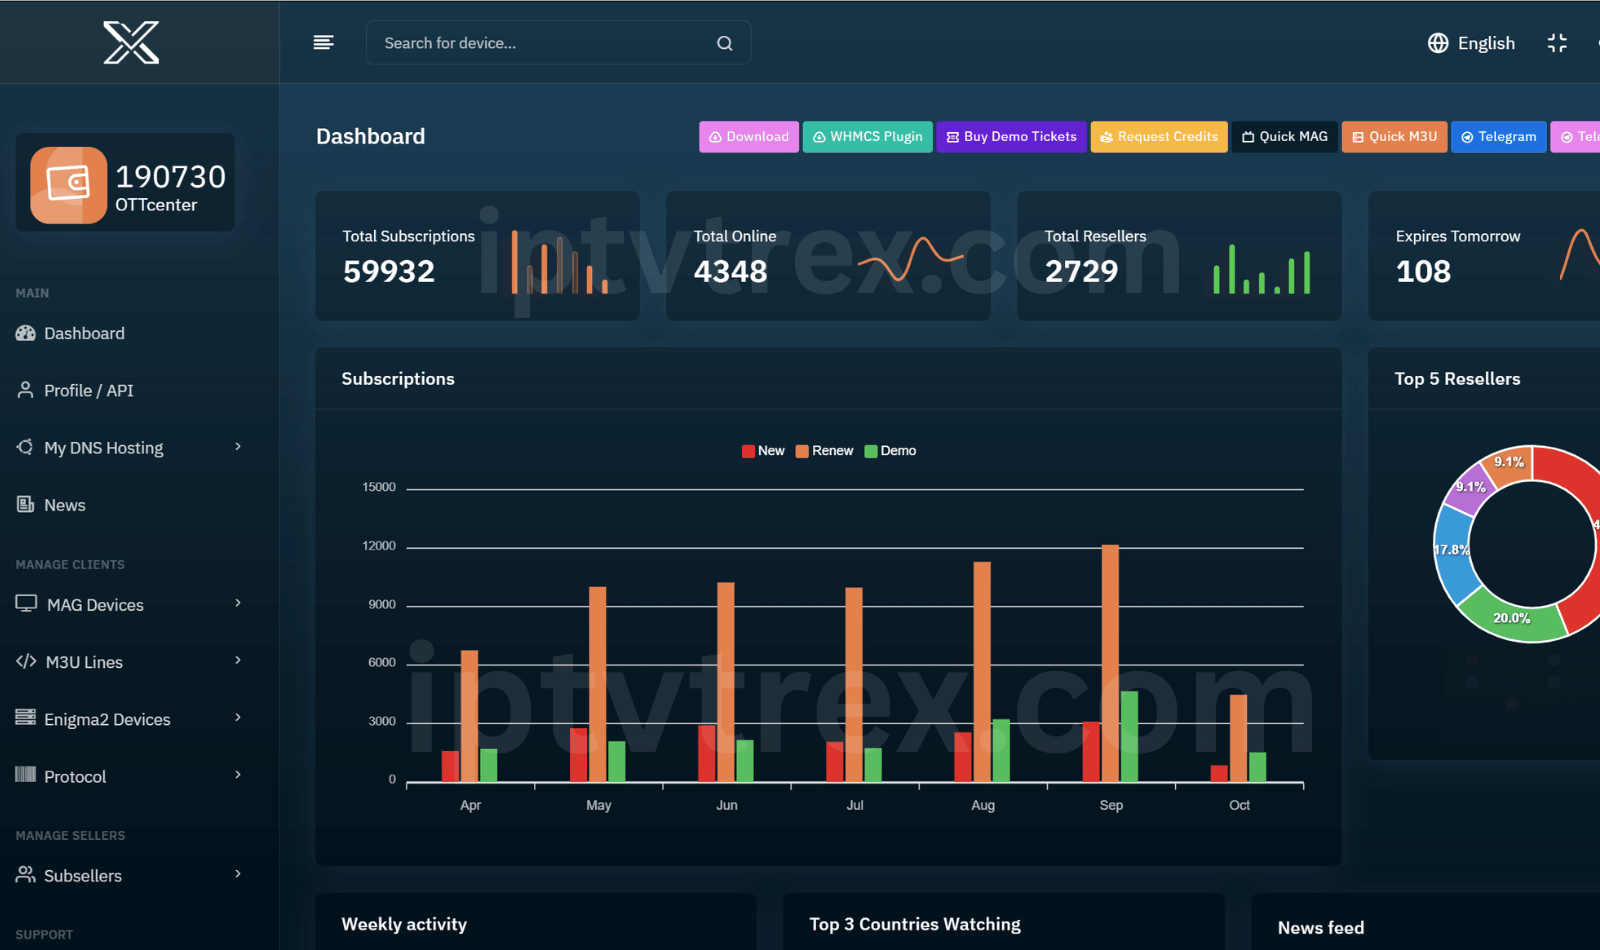Expand the M3U Lines submenu chevron
Viewport: 1600px width, 950px height.
point(238,660)
